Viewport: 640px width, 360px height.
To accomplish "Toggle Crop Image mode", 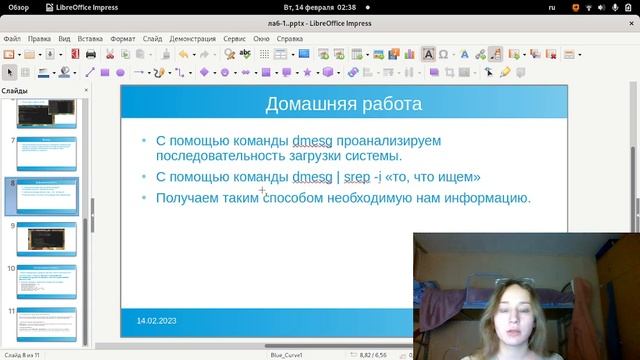I will pyautogui.click(x=449, y=73).
